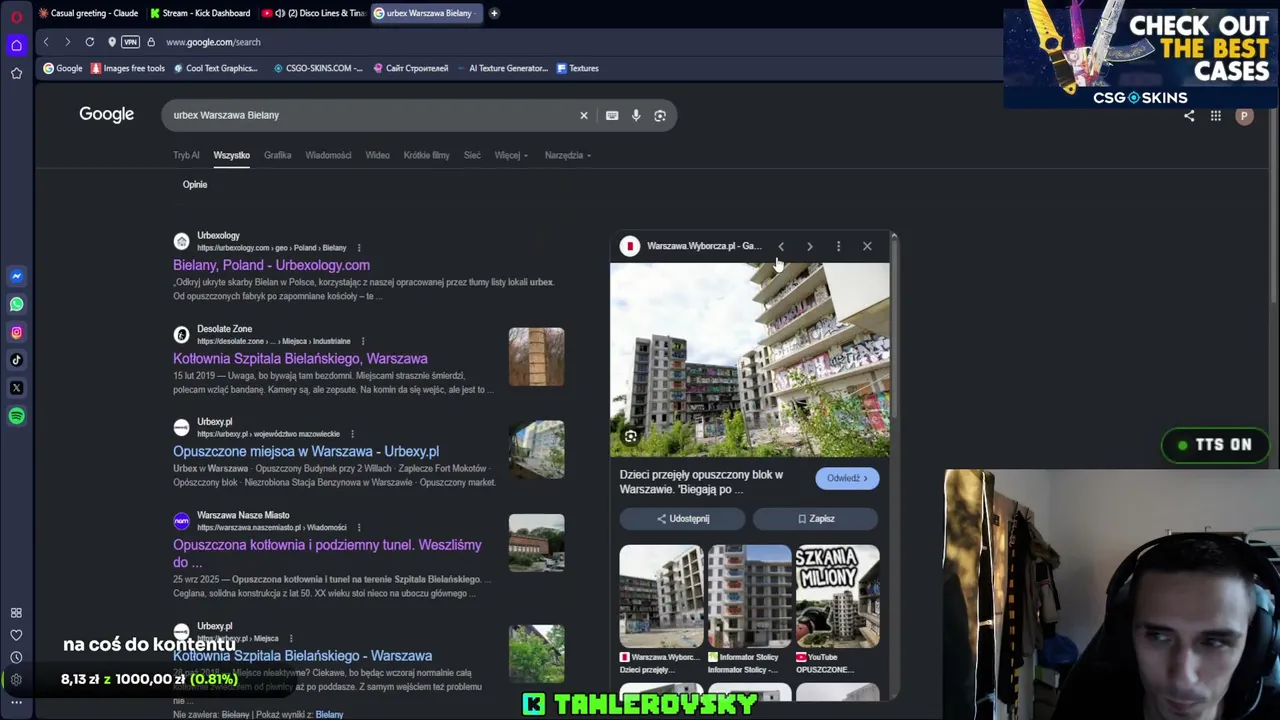Screen dimensions: 1280x720
Task: Reload the current page
Action: [x=90, y=42]
